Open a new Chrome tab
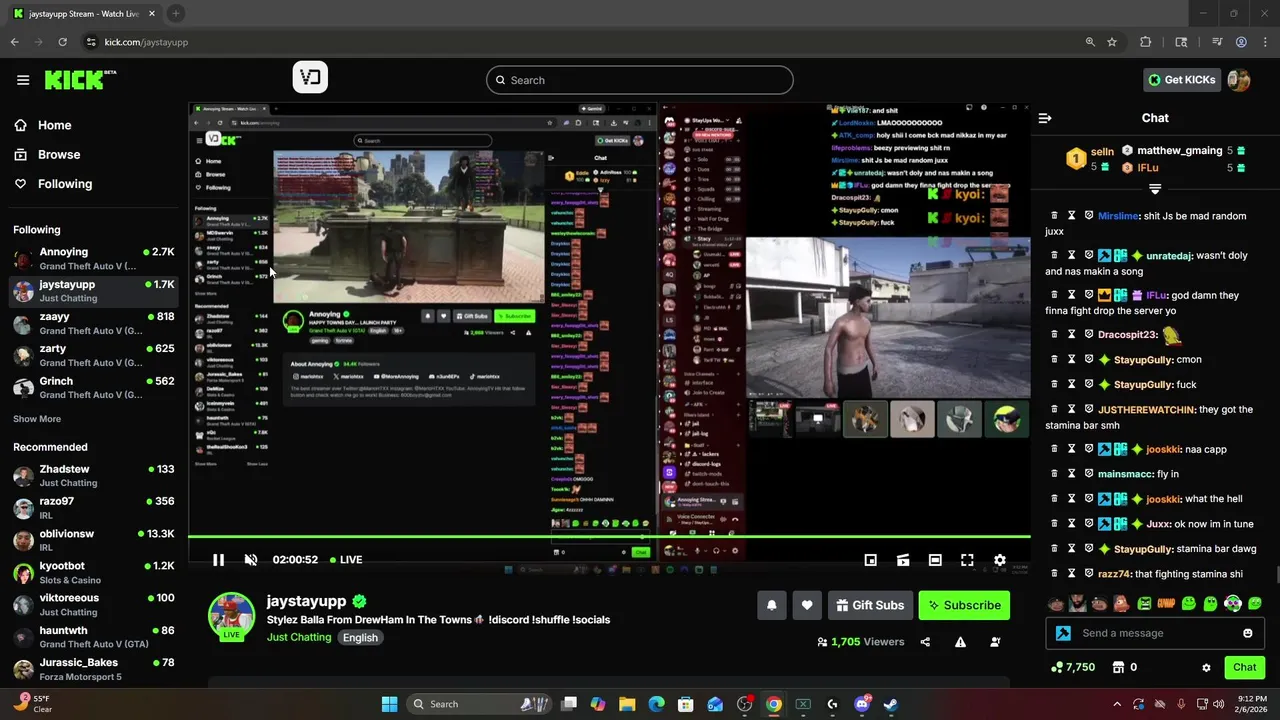1280x720 pixels. [176, 14]
